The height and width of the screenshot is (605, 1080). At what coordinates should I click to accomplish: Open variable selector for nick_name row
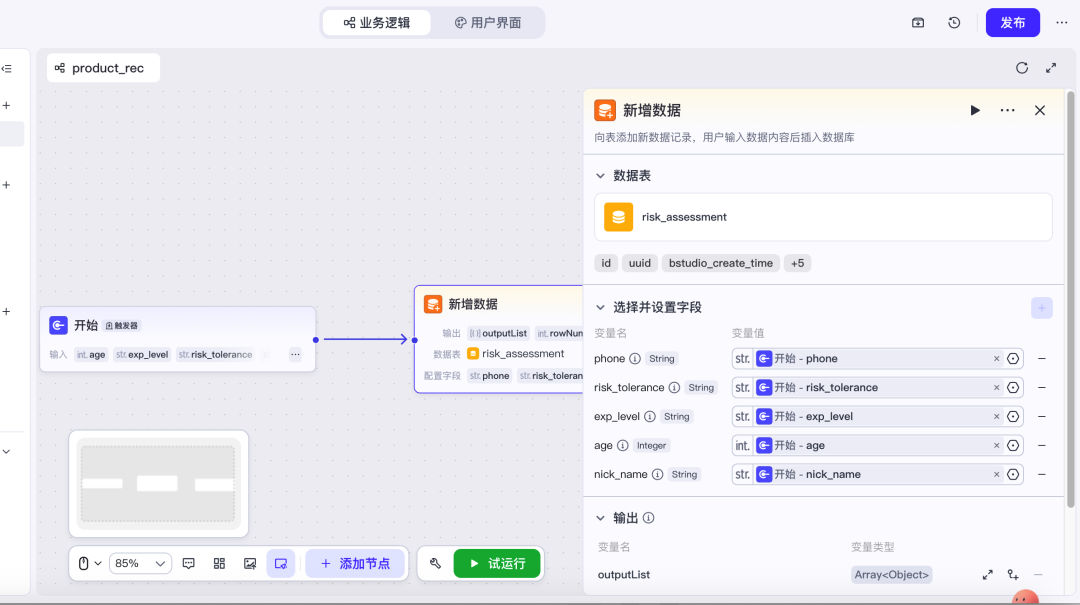tap(1013, 474)
